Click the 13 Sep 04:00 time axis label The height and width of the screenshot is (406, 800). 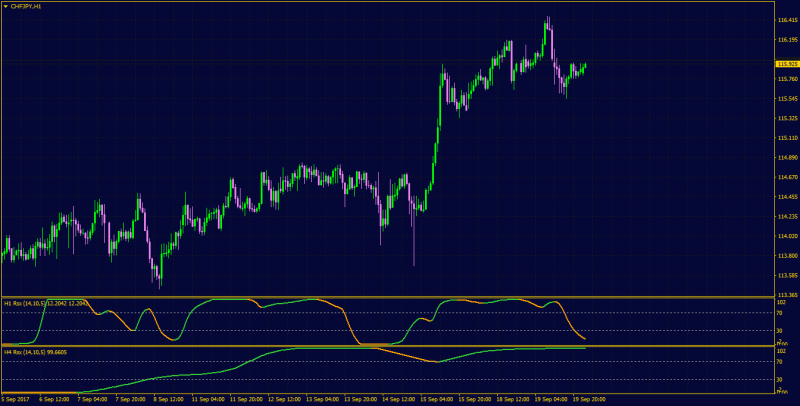click(x=322, y=399)
